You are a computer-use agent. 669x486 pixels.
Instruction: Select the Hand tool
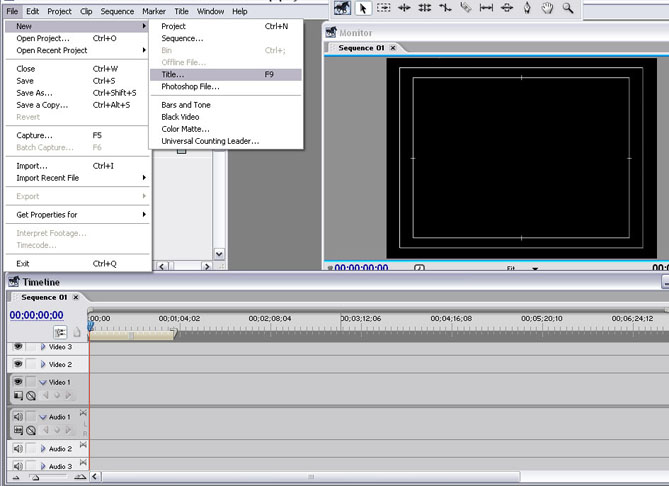pyautogui.click(x=548, y=8)
